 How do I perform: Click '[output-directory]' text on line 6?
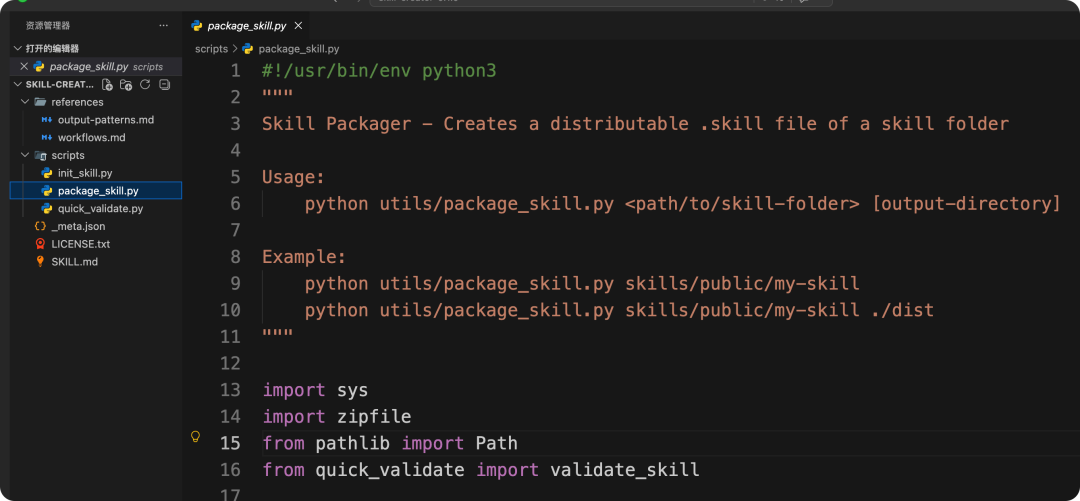pyautogui.click(x=966, y=204)
